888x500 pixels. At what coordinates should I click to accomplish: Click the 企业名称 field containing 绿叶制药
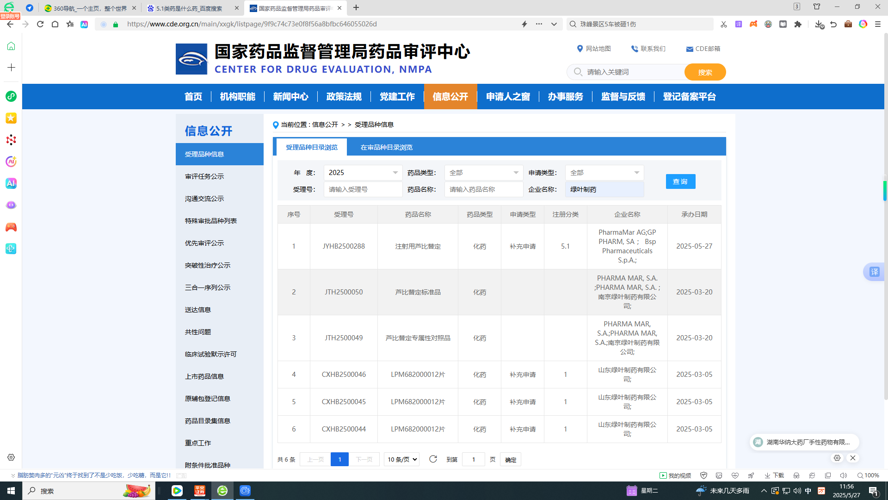(x=604, y=190)
